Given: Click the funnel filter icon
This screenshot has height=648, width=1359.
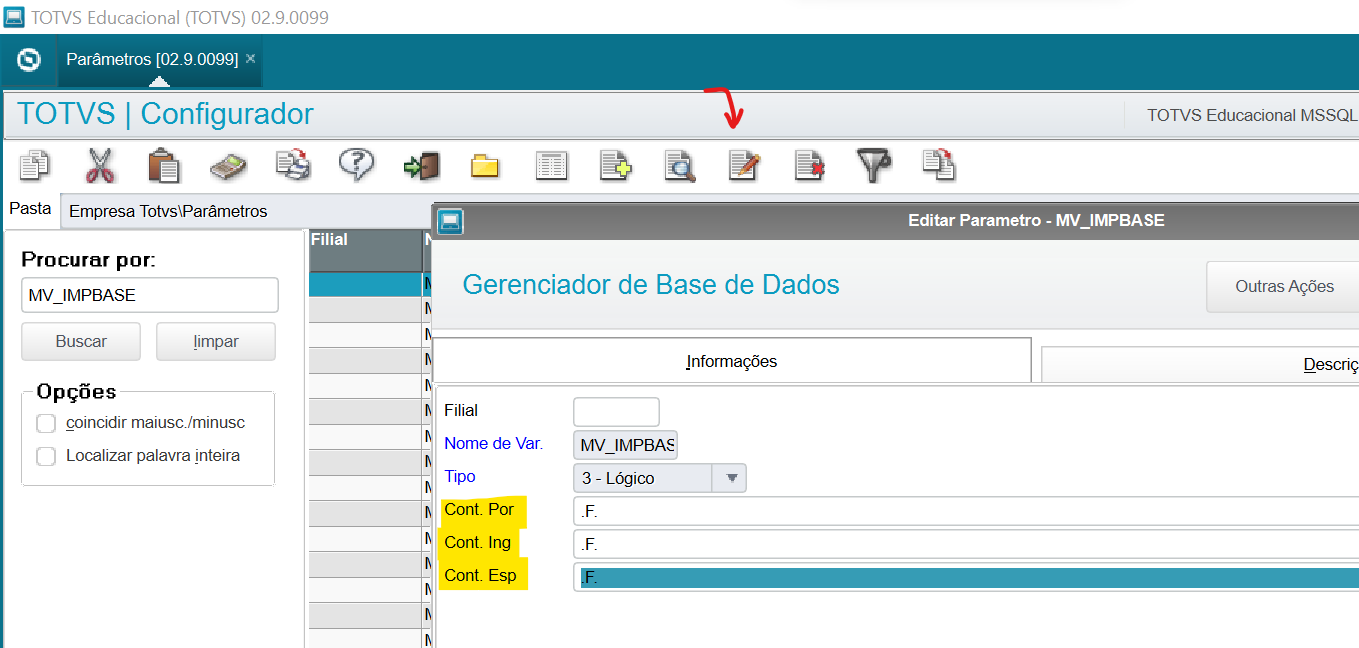Looking at the screenshot, I should (874, 165).
